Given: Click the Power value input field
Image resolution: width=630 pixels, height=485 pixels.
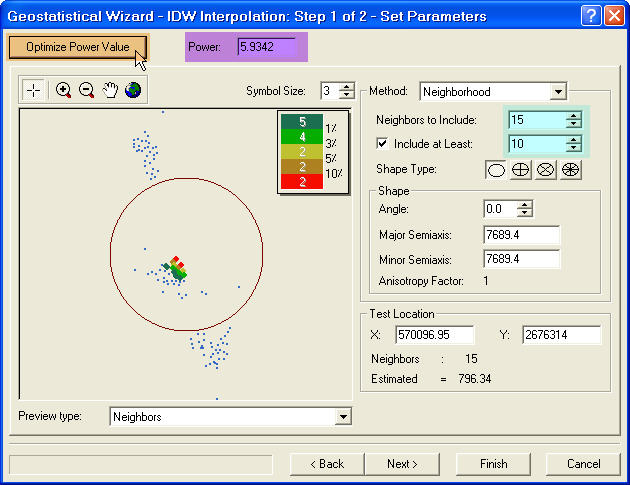Looking at the screenshot, I should tap(270, 47).
